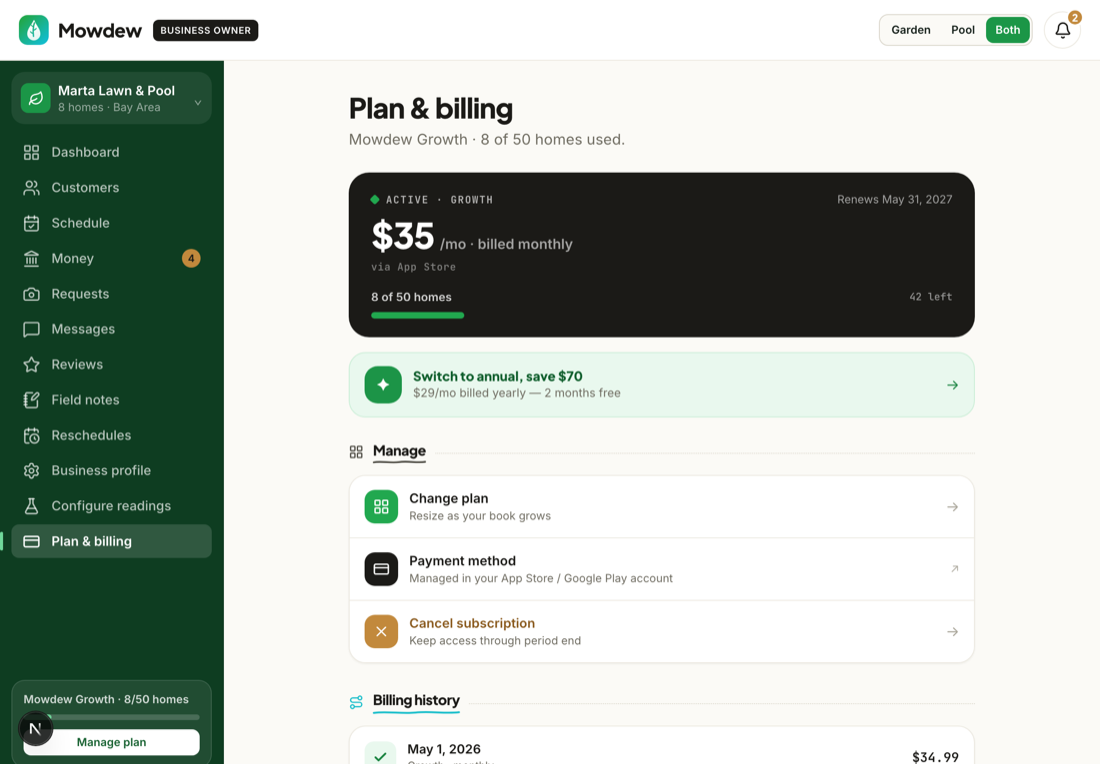Click the Manage plan button

click(x=112, y=742)
